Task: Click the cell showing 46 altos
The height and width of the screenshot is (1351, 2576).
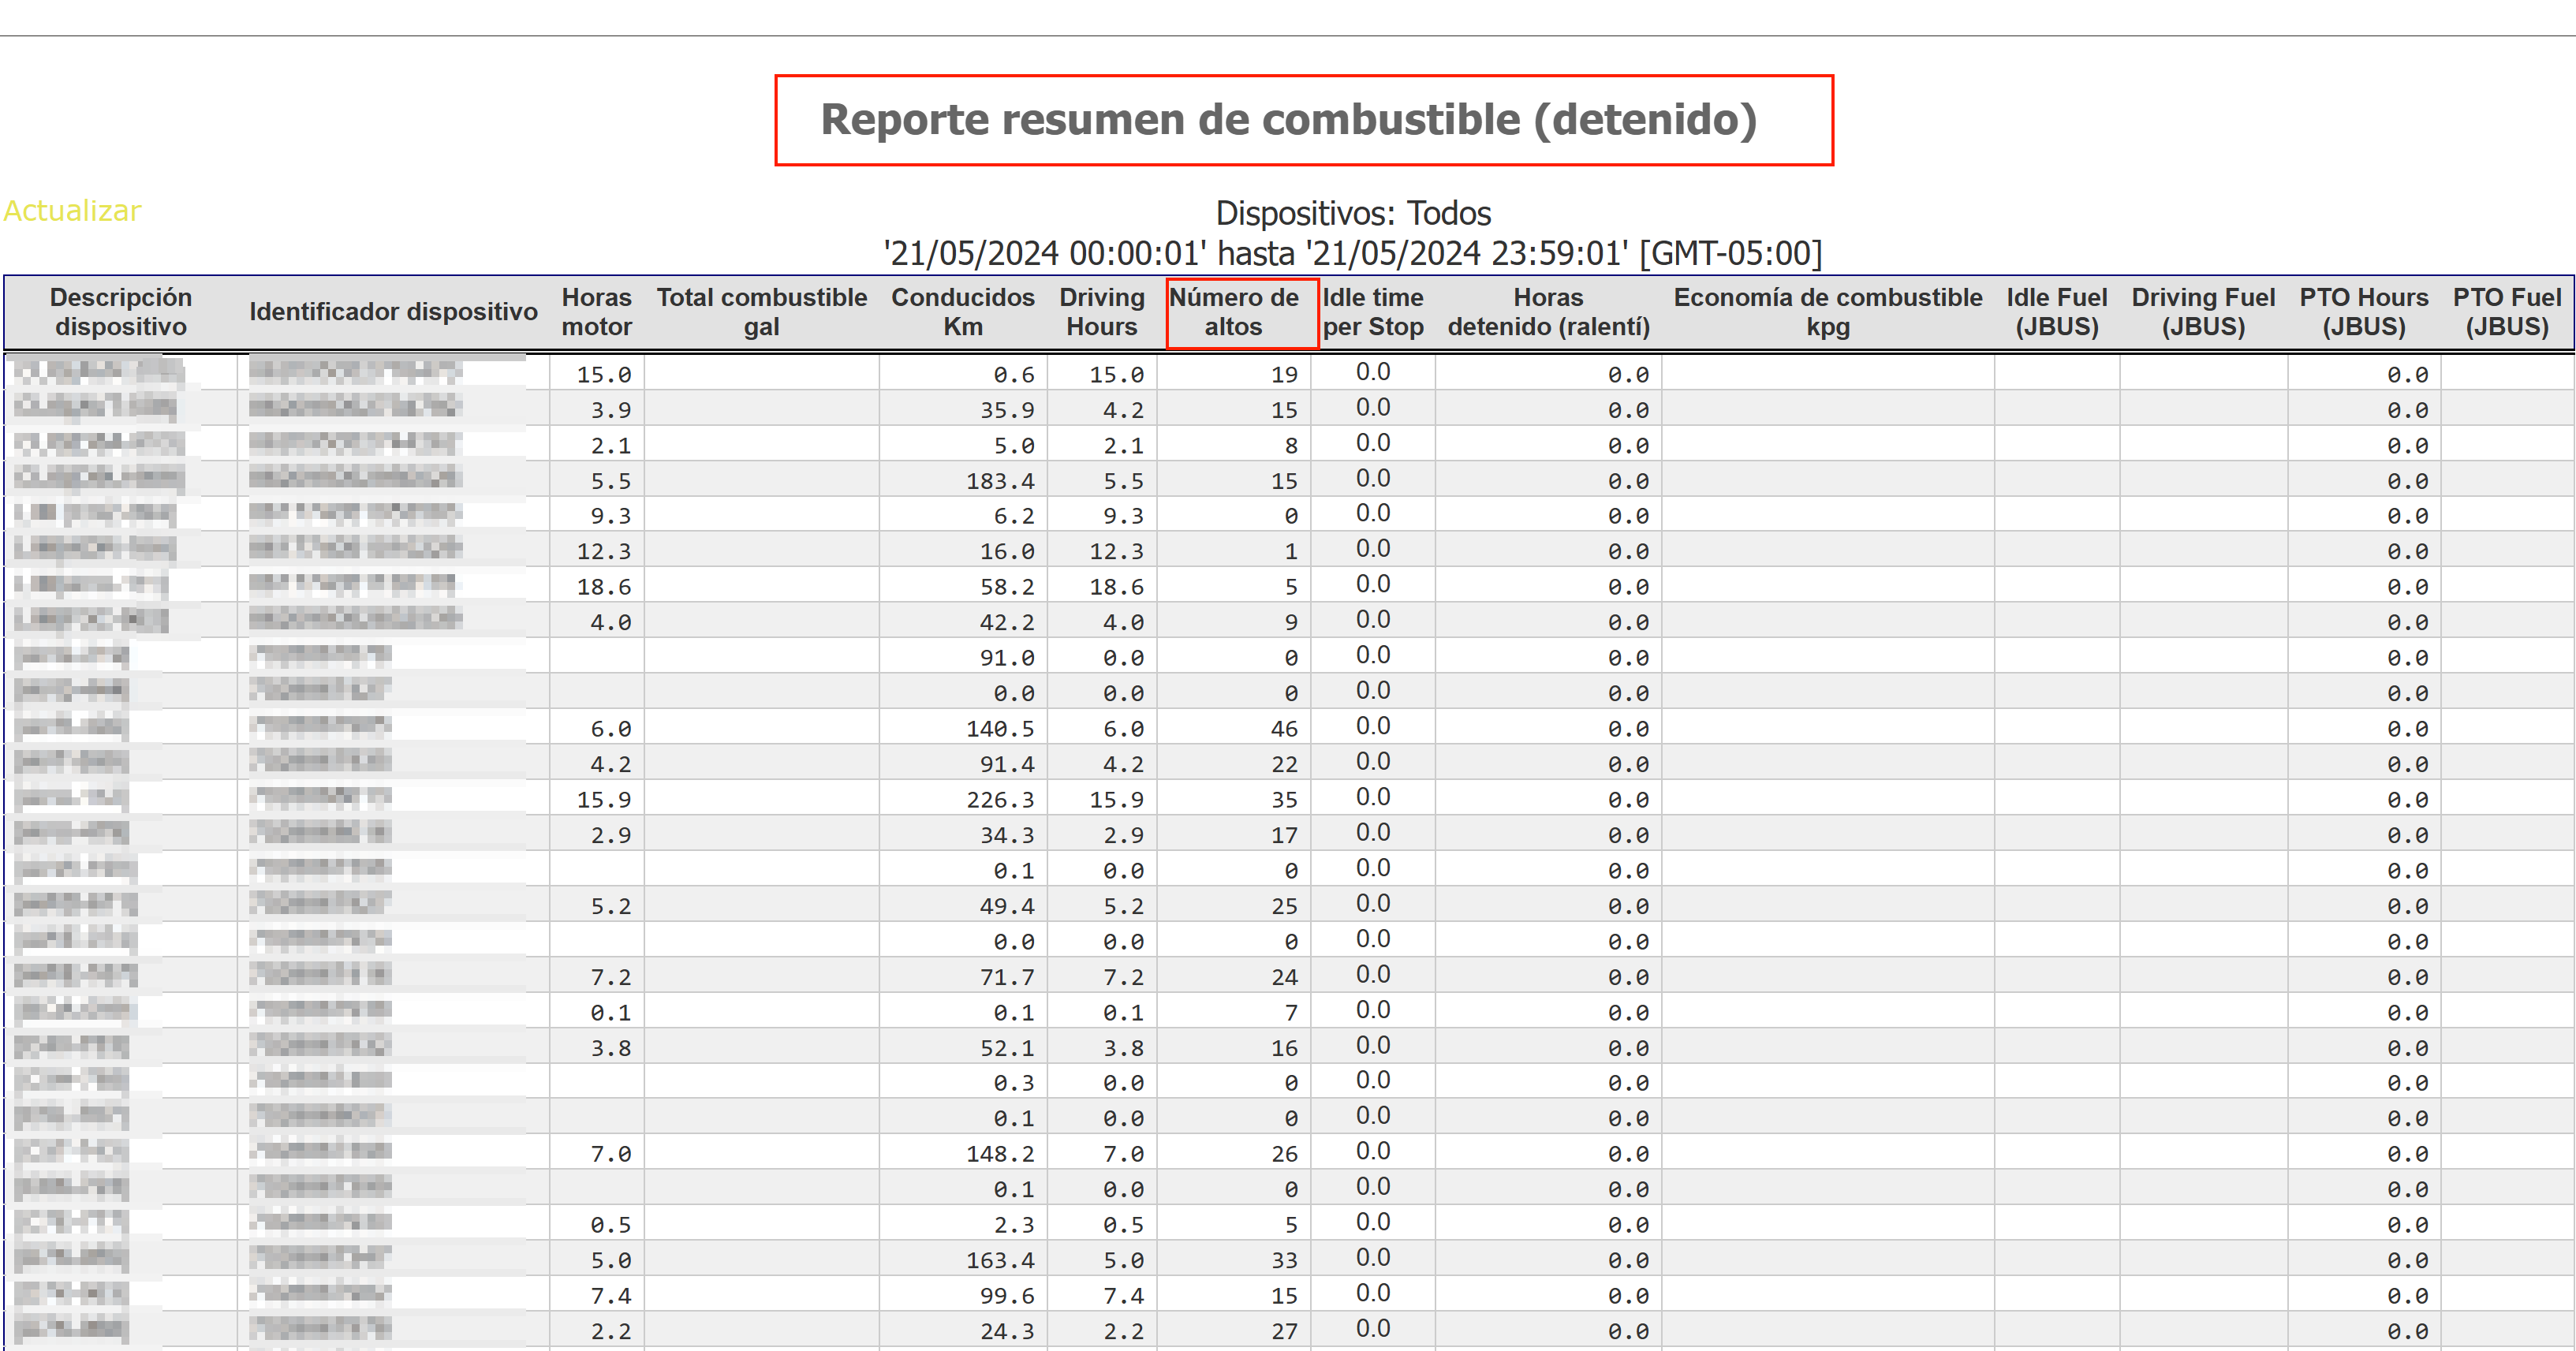Action: tap(1283, 729)
